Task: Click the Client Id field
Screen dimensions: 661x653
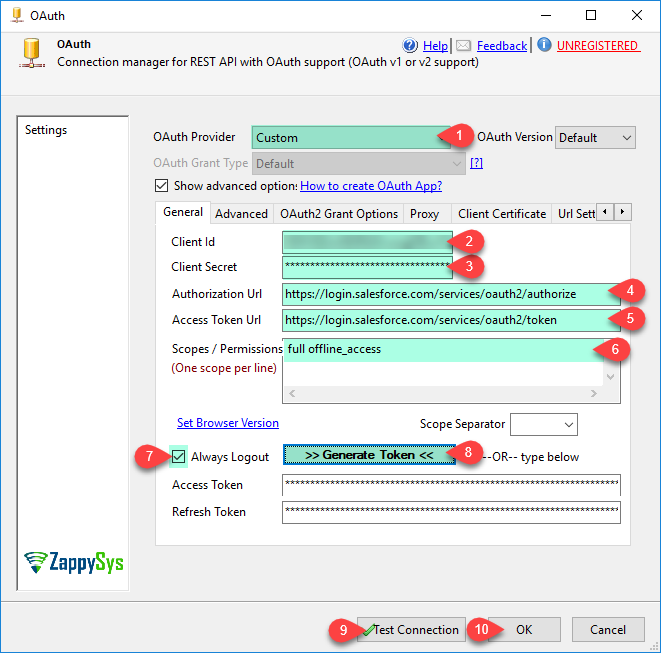Action: pos(367,242)
